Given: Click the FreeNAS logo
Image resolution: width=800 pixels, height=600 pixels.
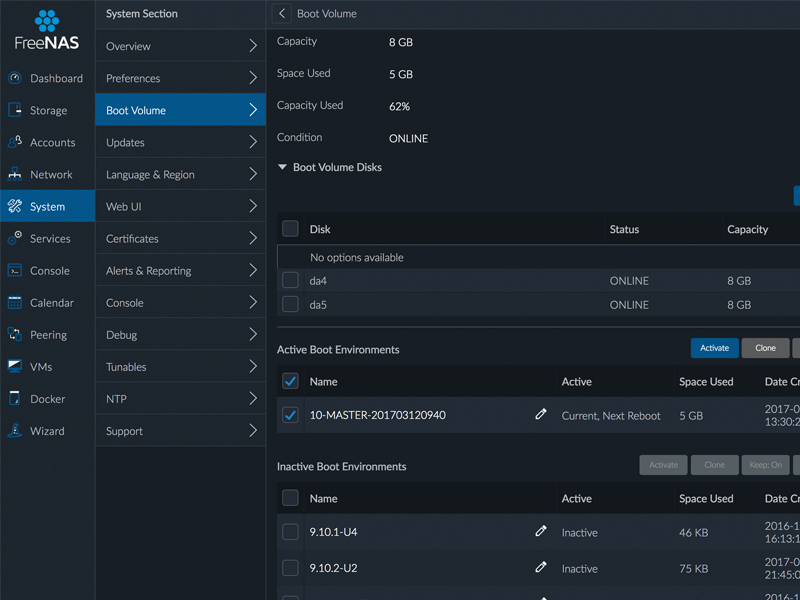Looking at the screenshot, I should point(47,30).
